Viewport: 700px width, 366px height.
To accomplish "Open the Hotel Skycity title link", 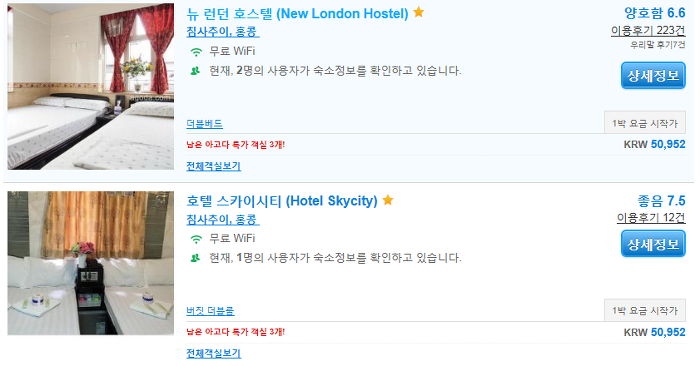I will click(x=282, y=201).
